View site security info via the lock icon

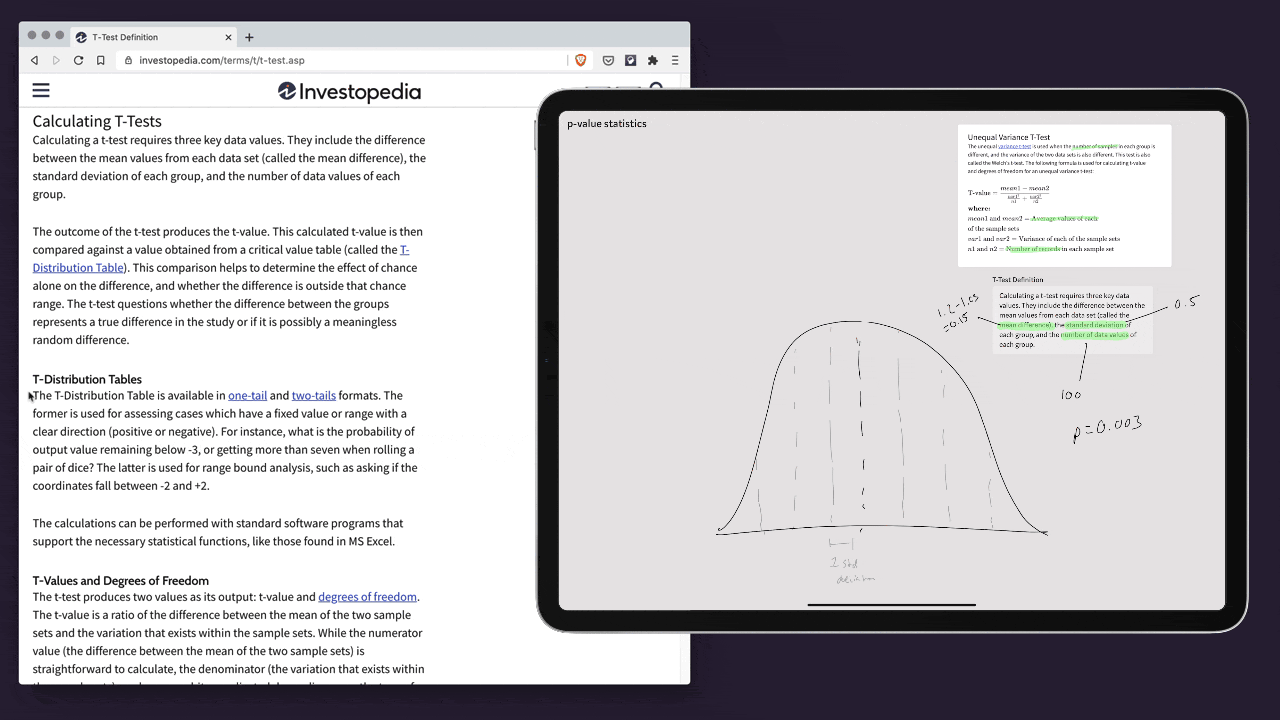pos(128,60)
